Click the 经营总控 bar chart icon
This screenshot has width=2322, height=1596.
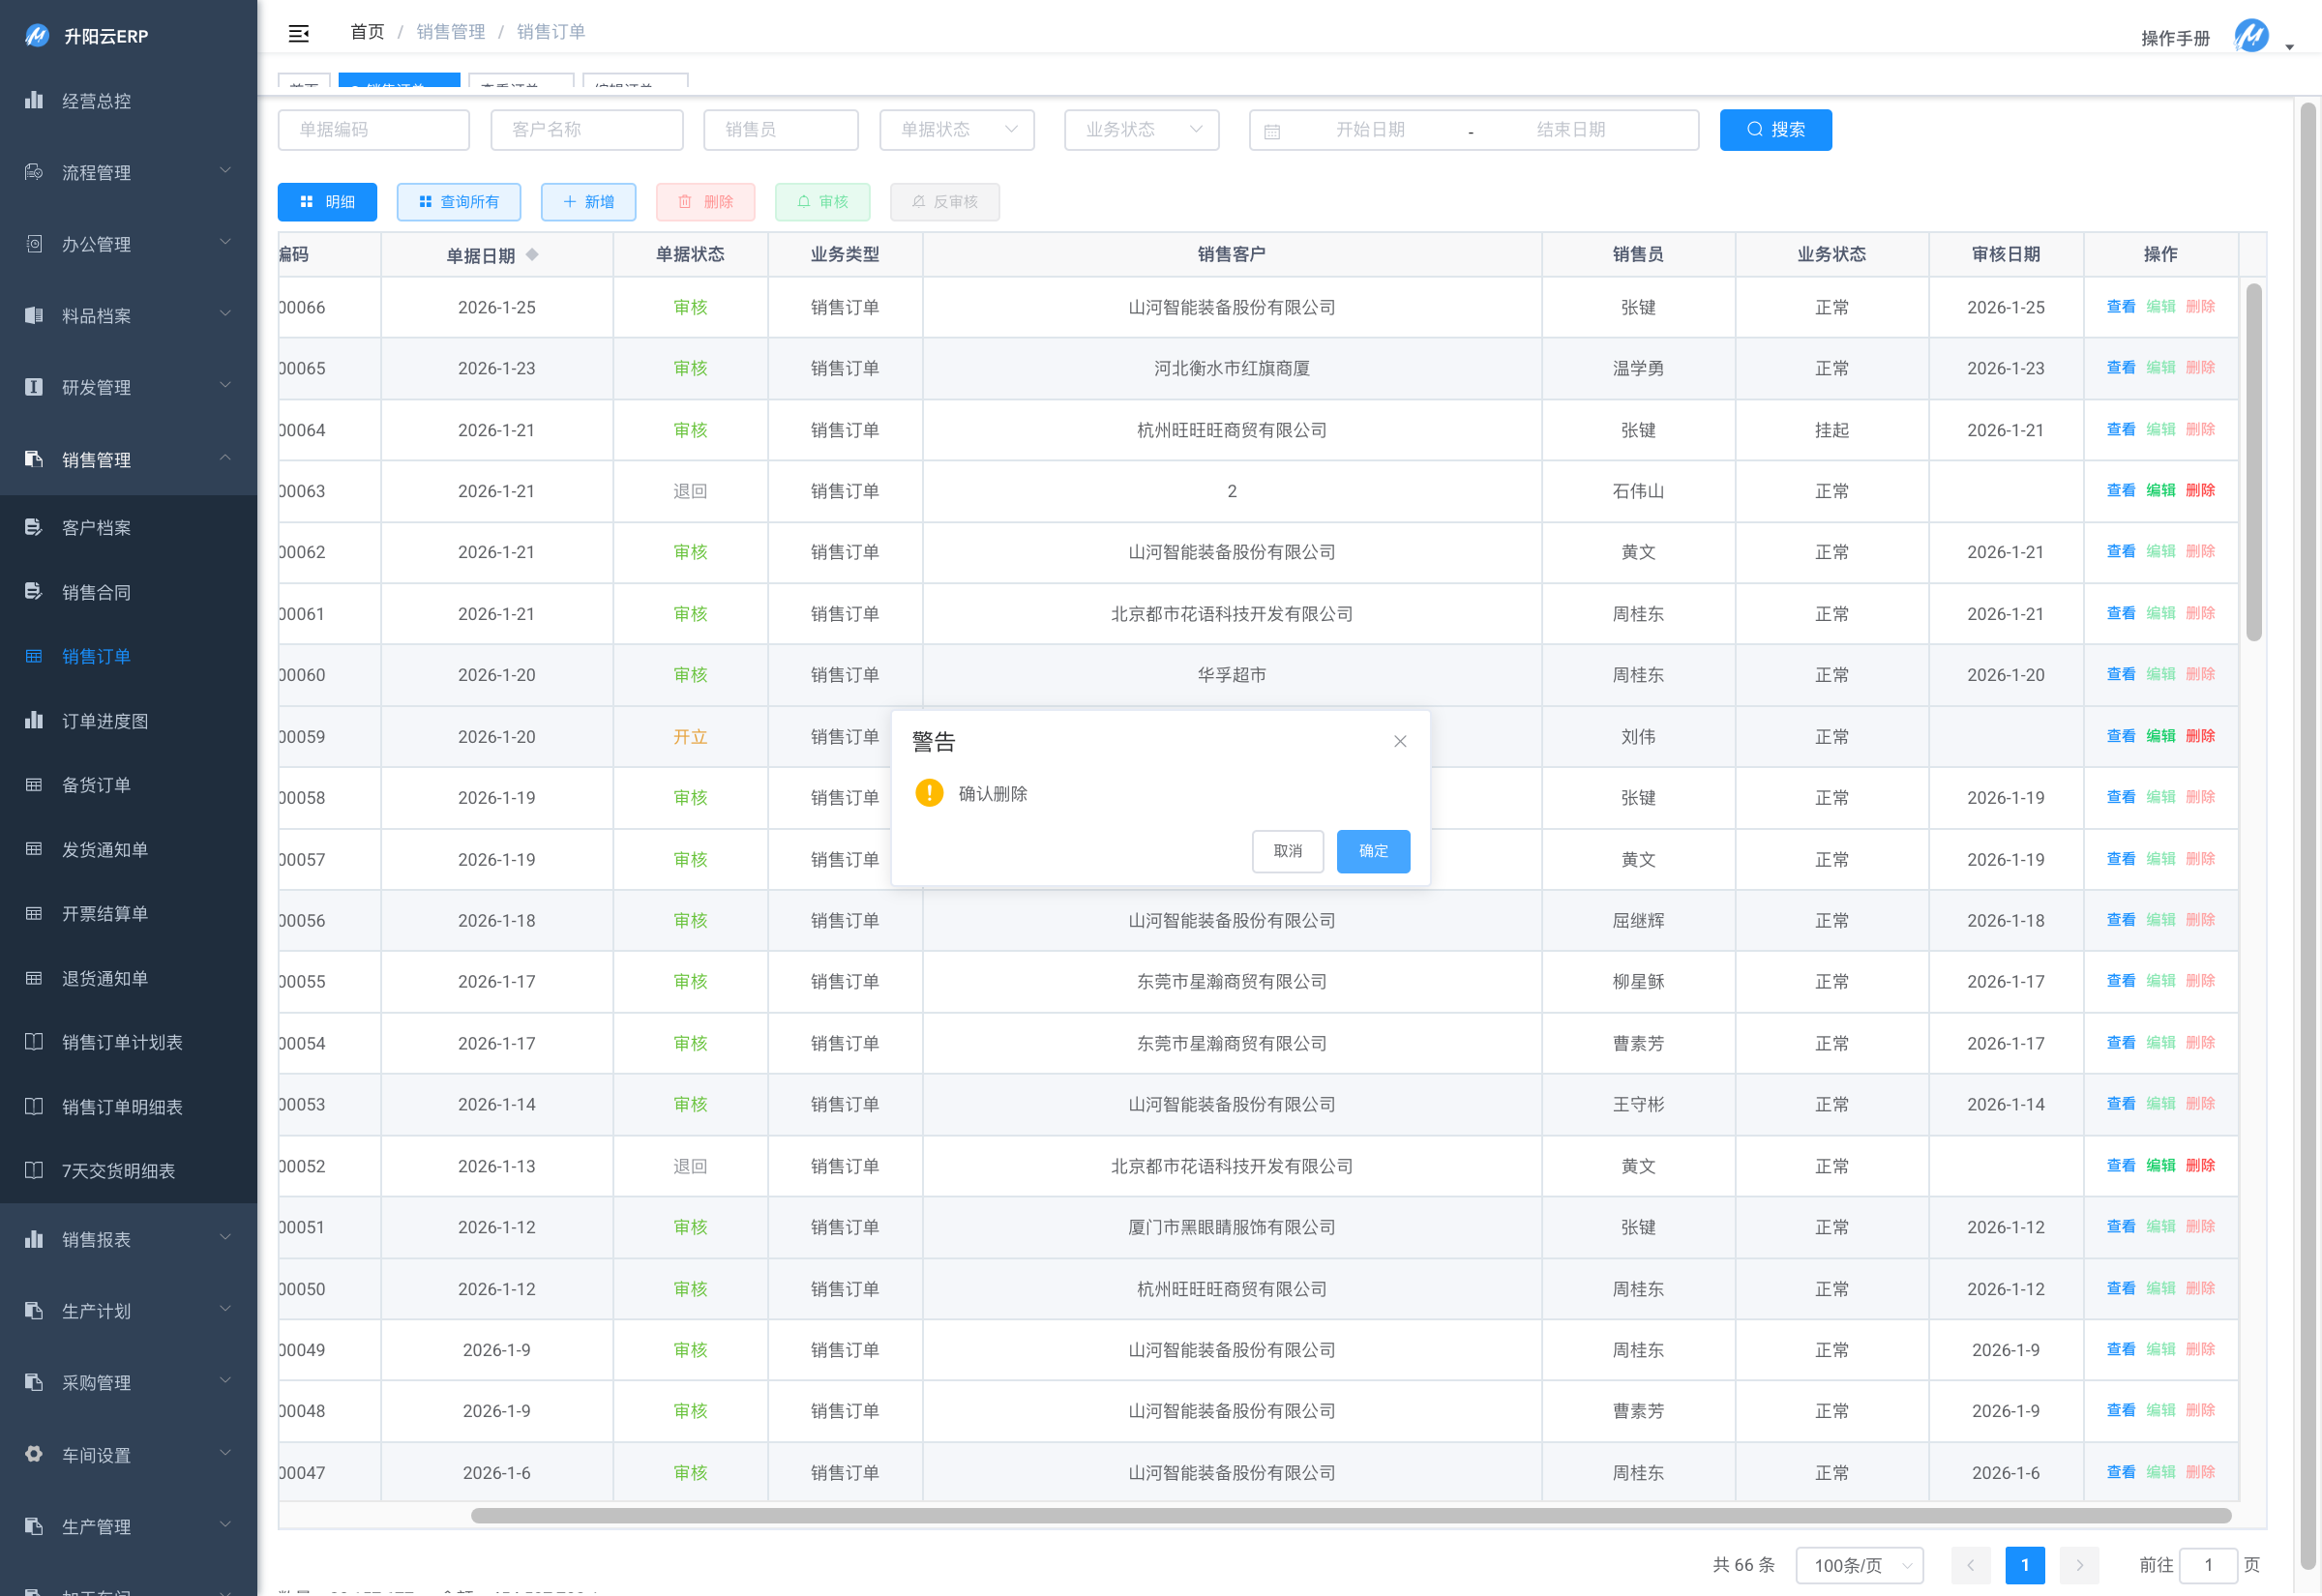tap(34, 100)
